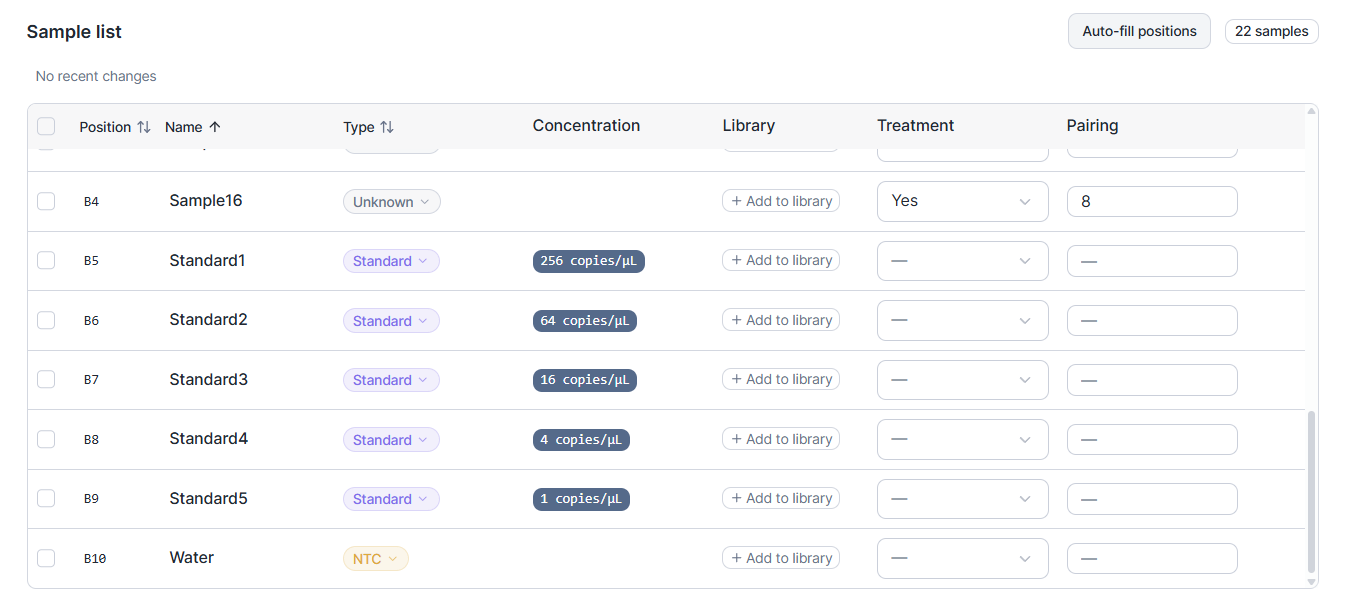Click the Pairing field for Standard2
Image resolution: width=1349 pixels, height=609 pixels.
pos(1152,320)
